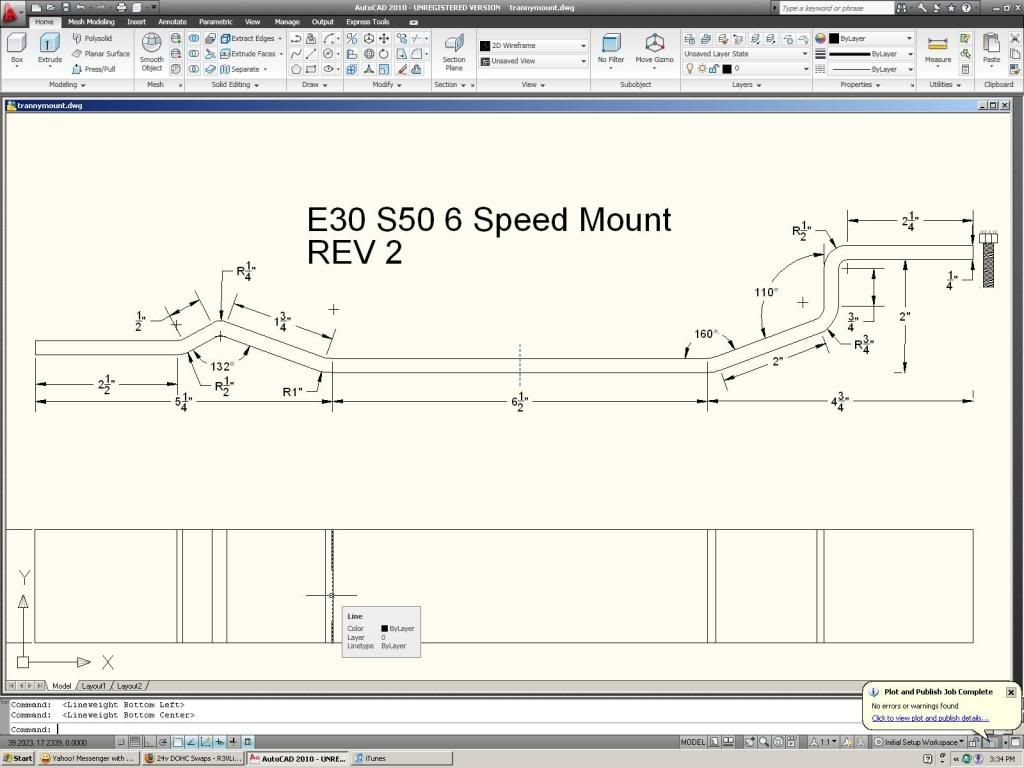The height and width of the screenshot is (768, 1024).
Task: Click the MODEL space status bar button
Action: point(692,742)
